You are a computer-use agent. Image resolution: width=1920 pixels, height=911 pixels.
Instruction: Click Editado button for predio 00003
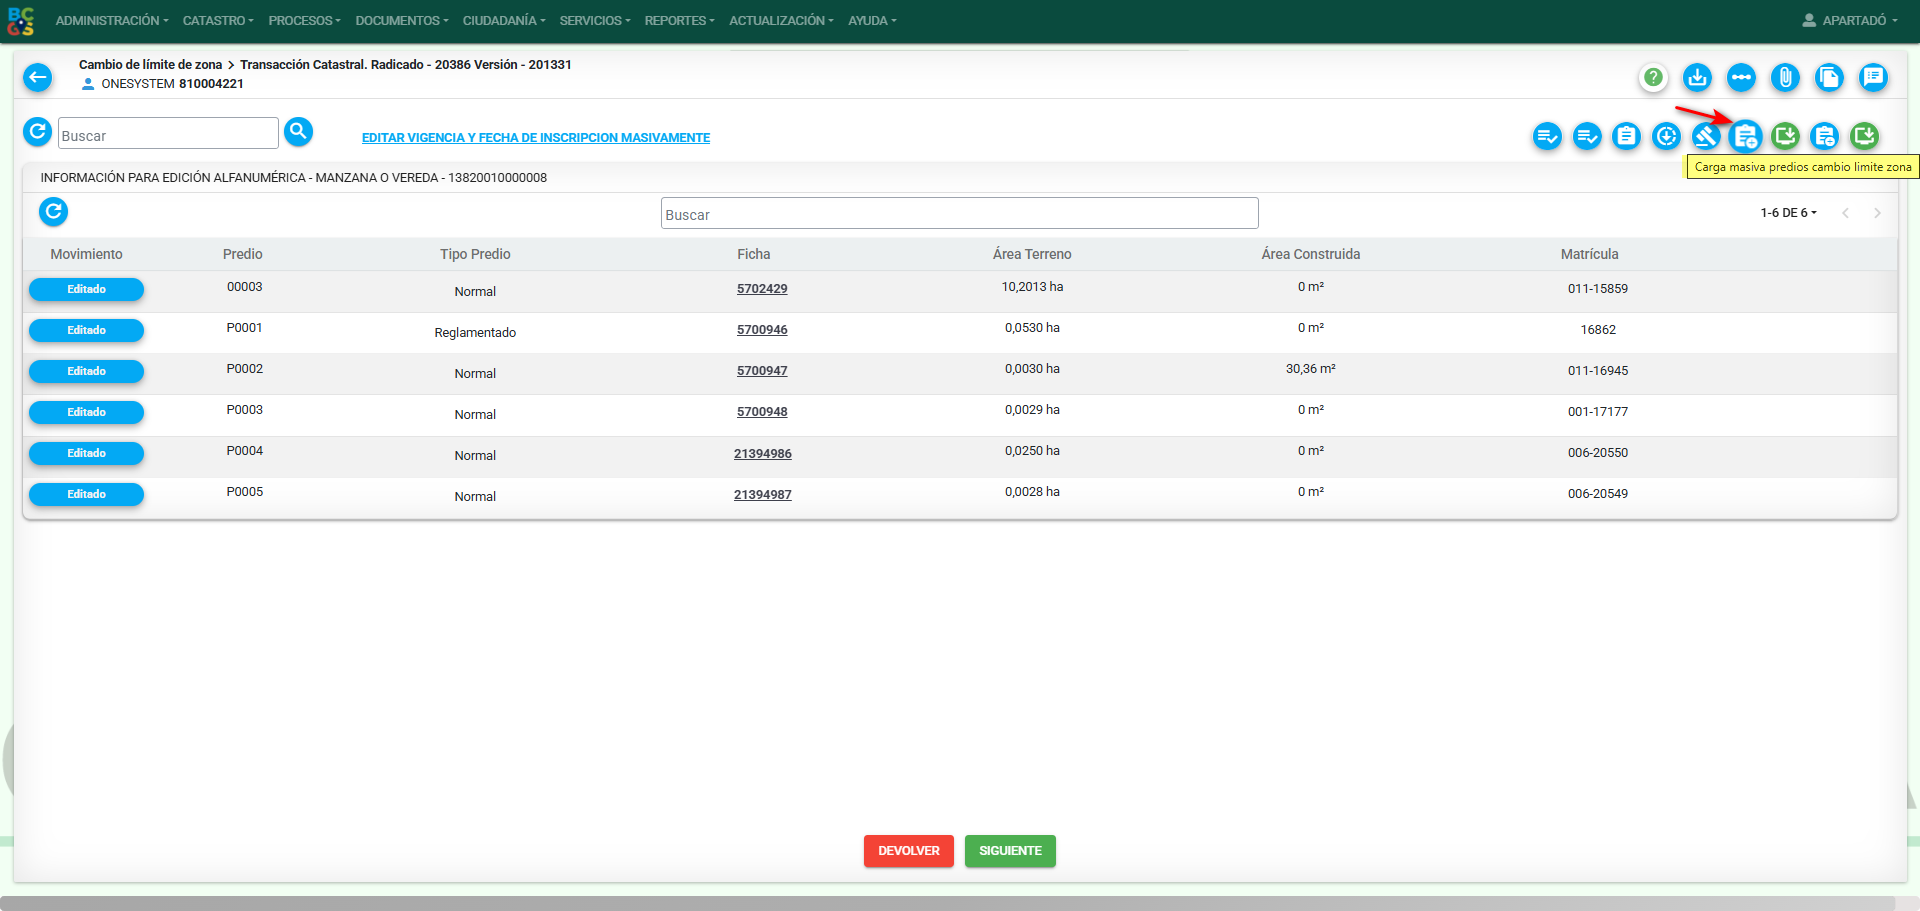(86, 289)
